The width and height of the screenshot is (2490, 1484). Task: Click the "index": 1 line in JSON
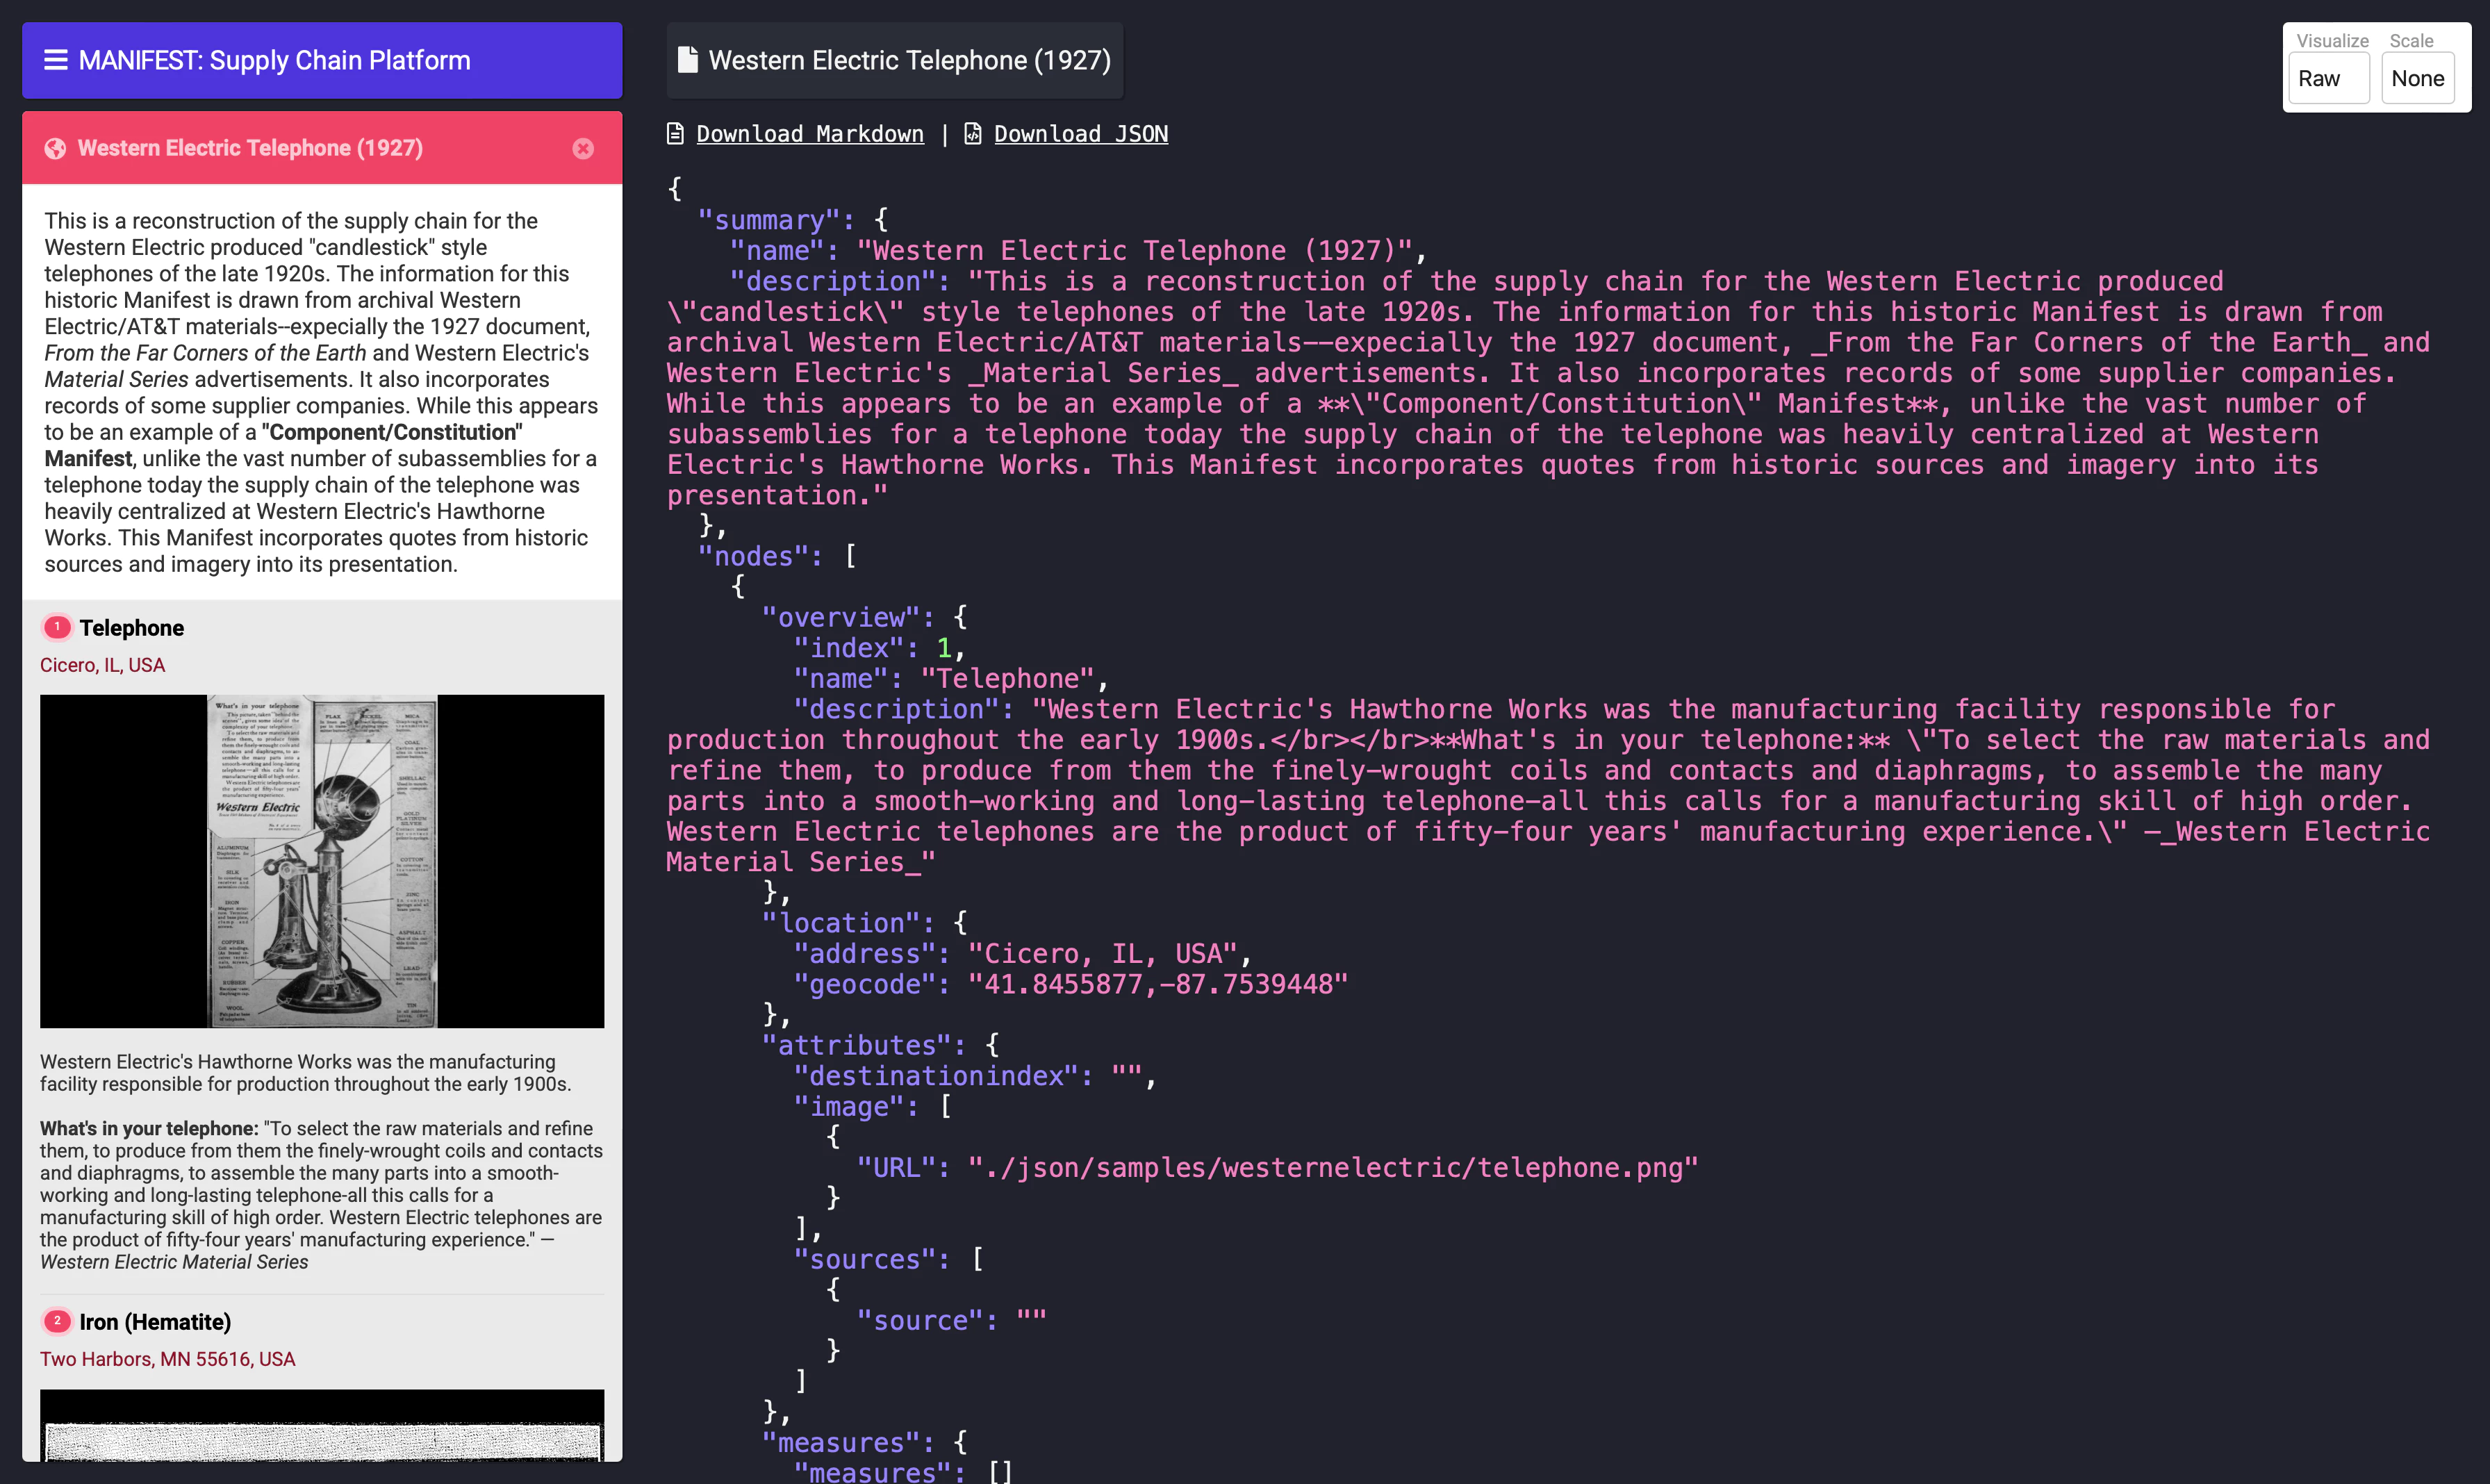pos(879,648)
